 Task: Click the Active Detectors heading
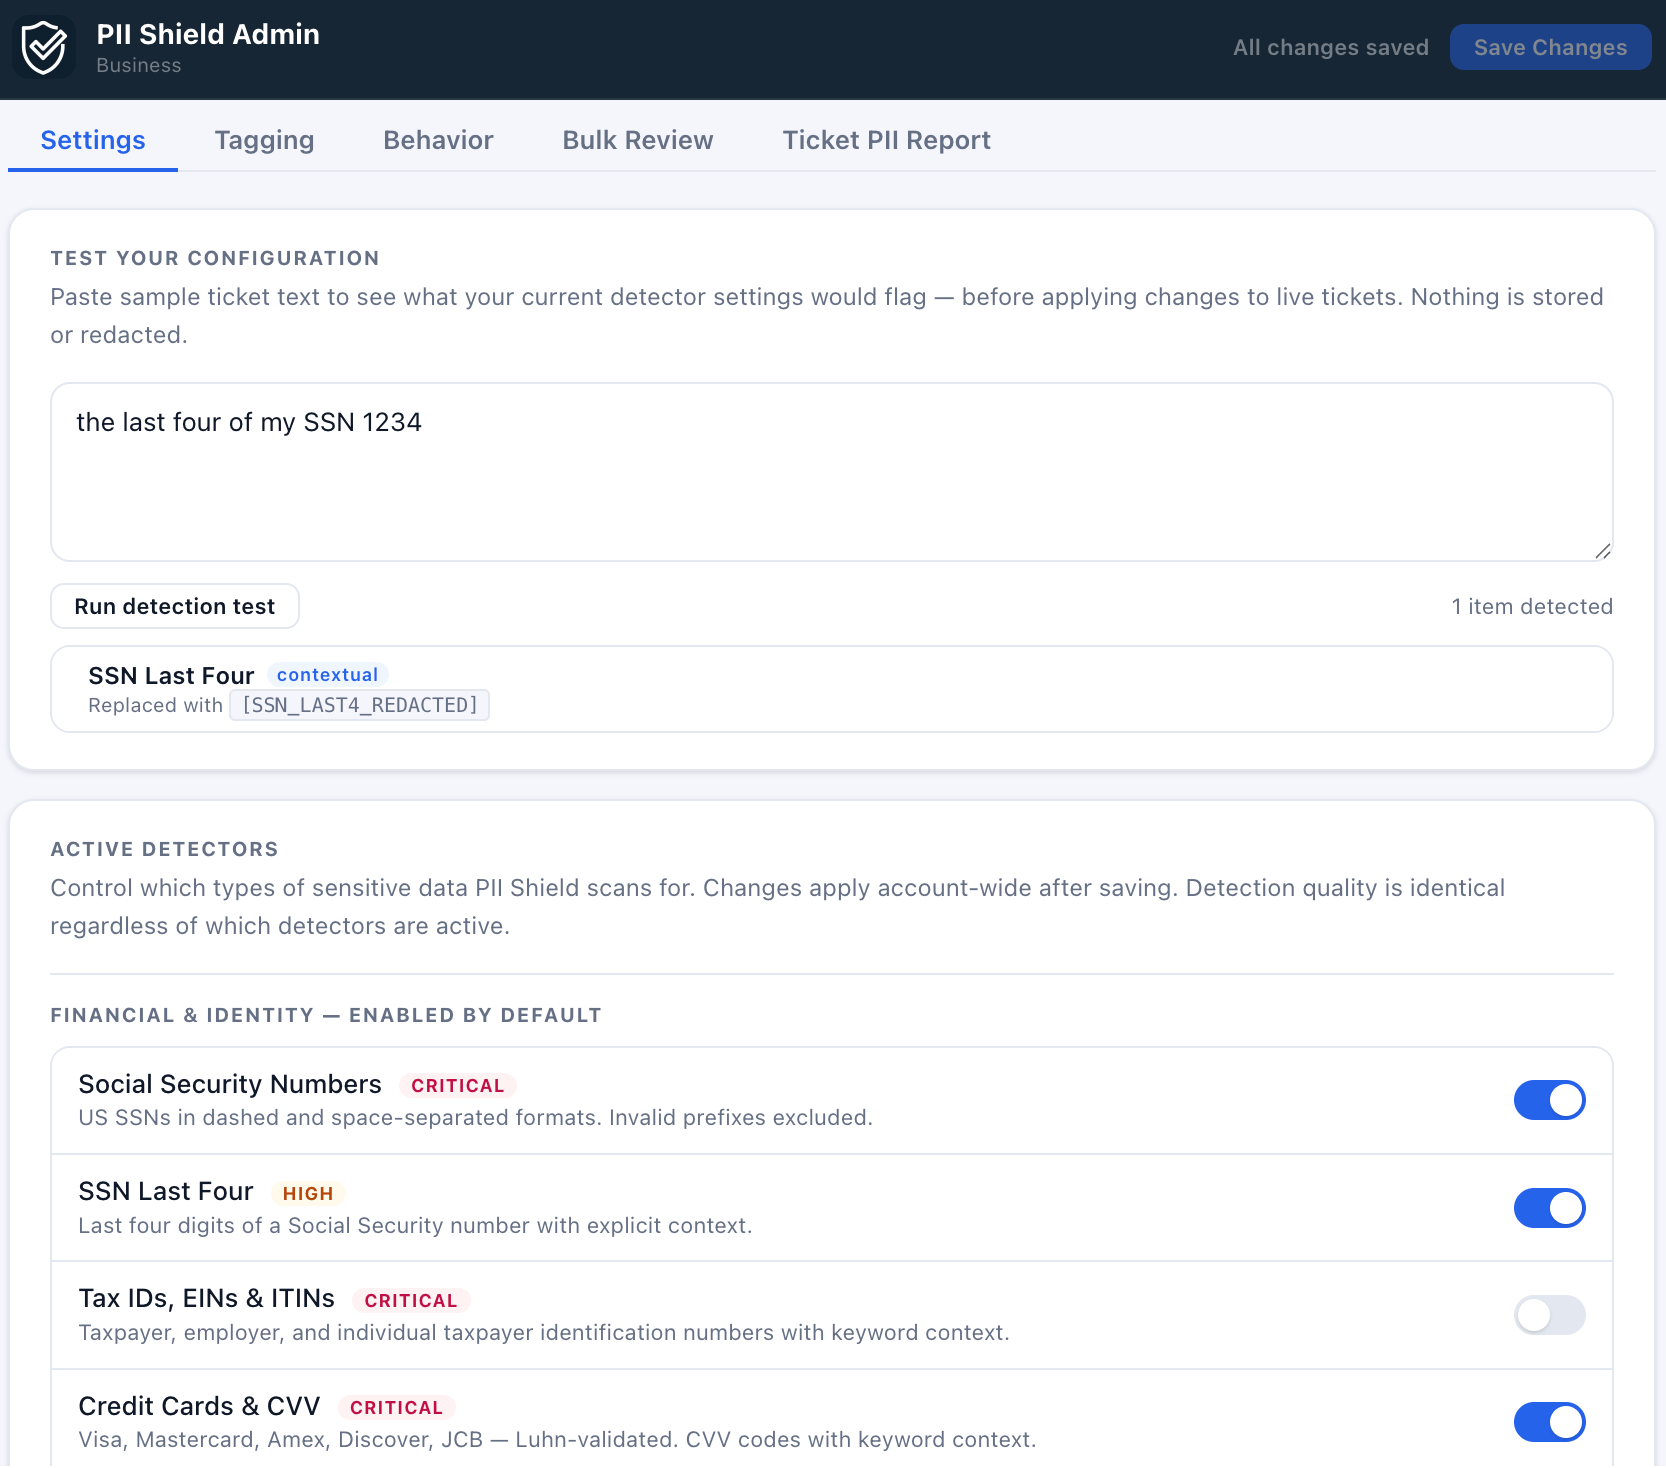(165, 849)
